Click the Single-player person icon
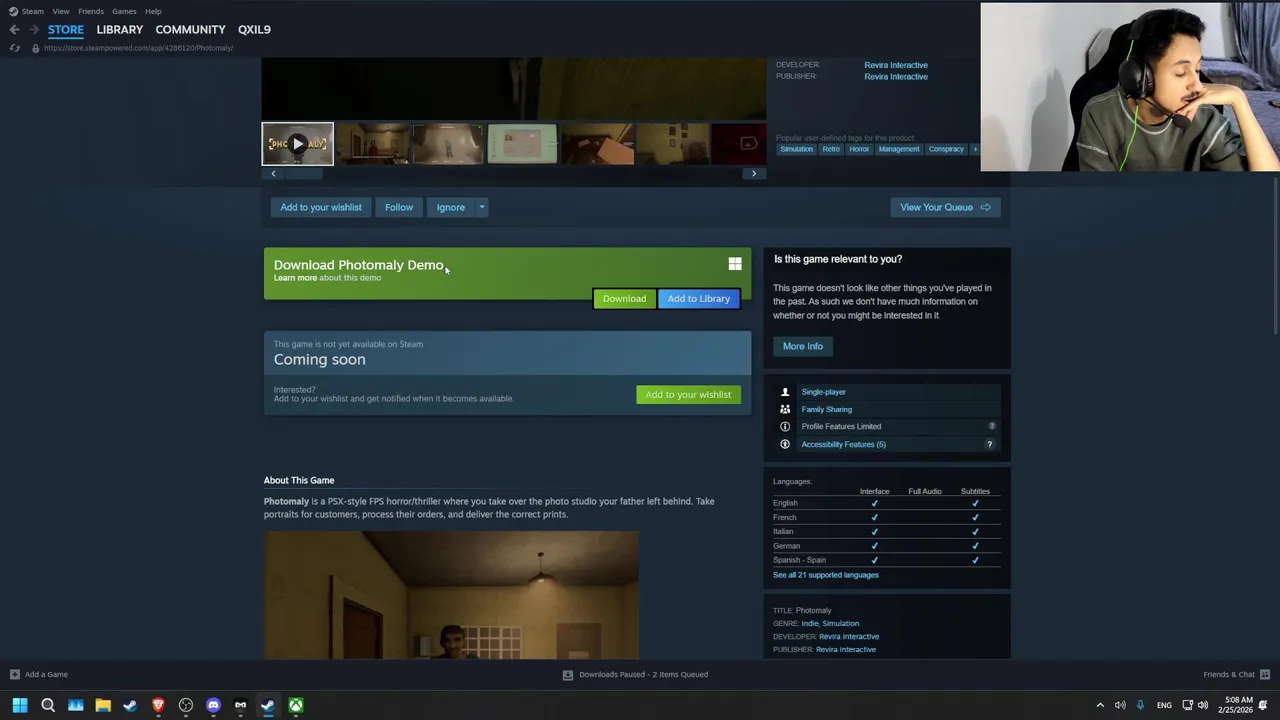Viewport: 1280px width, 720px height. click(785, 392)
